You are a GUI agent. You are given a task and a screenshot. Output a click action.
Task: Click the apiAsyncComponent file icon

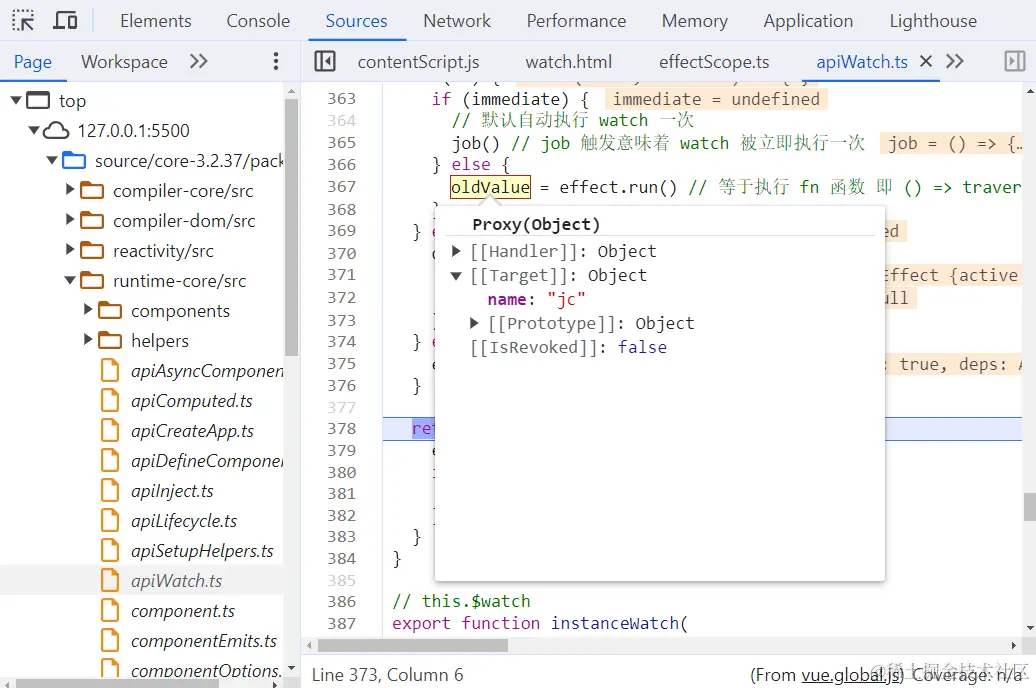coord(110,371)
